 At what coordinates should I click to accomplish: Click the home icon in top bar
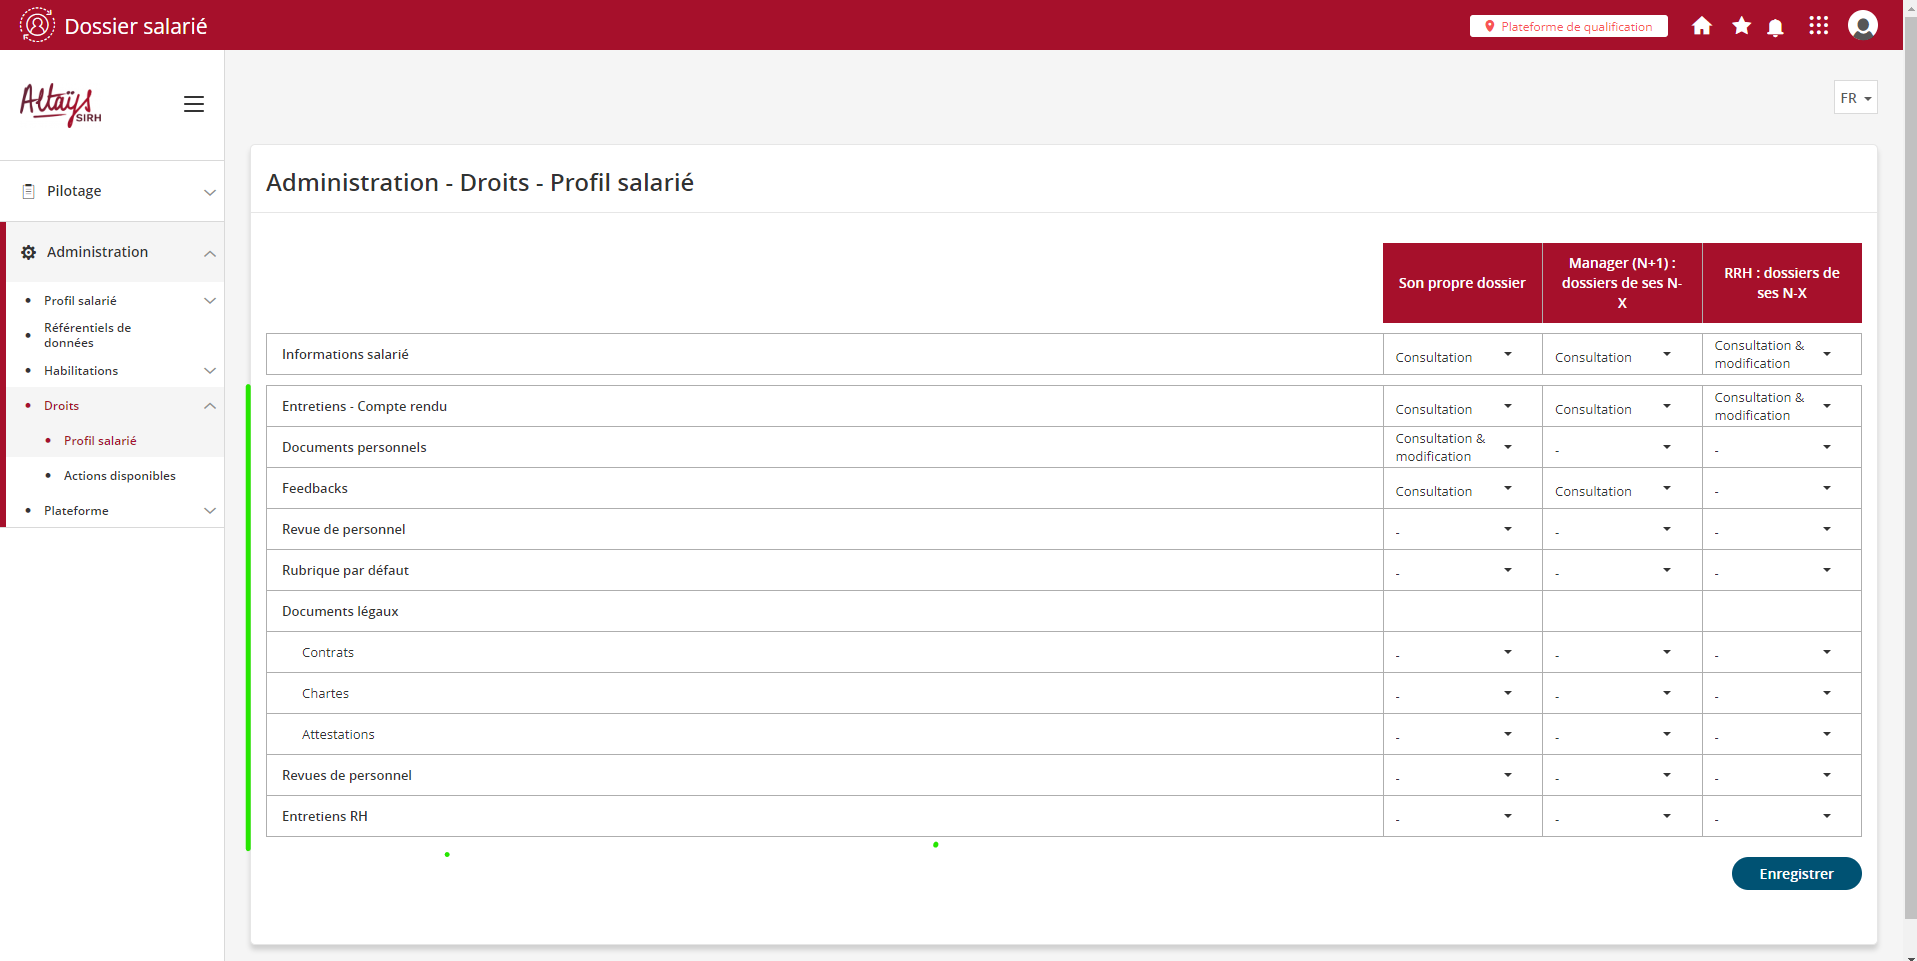1701,26
